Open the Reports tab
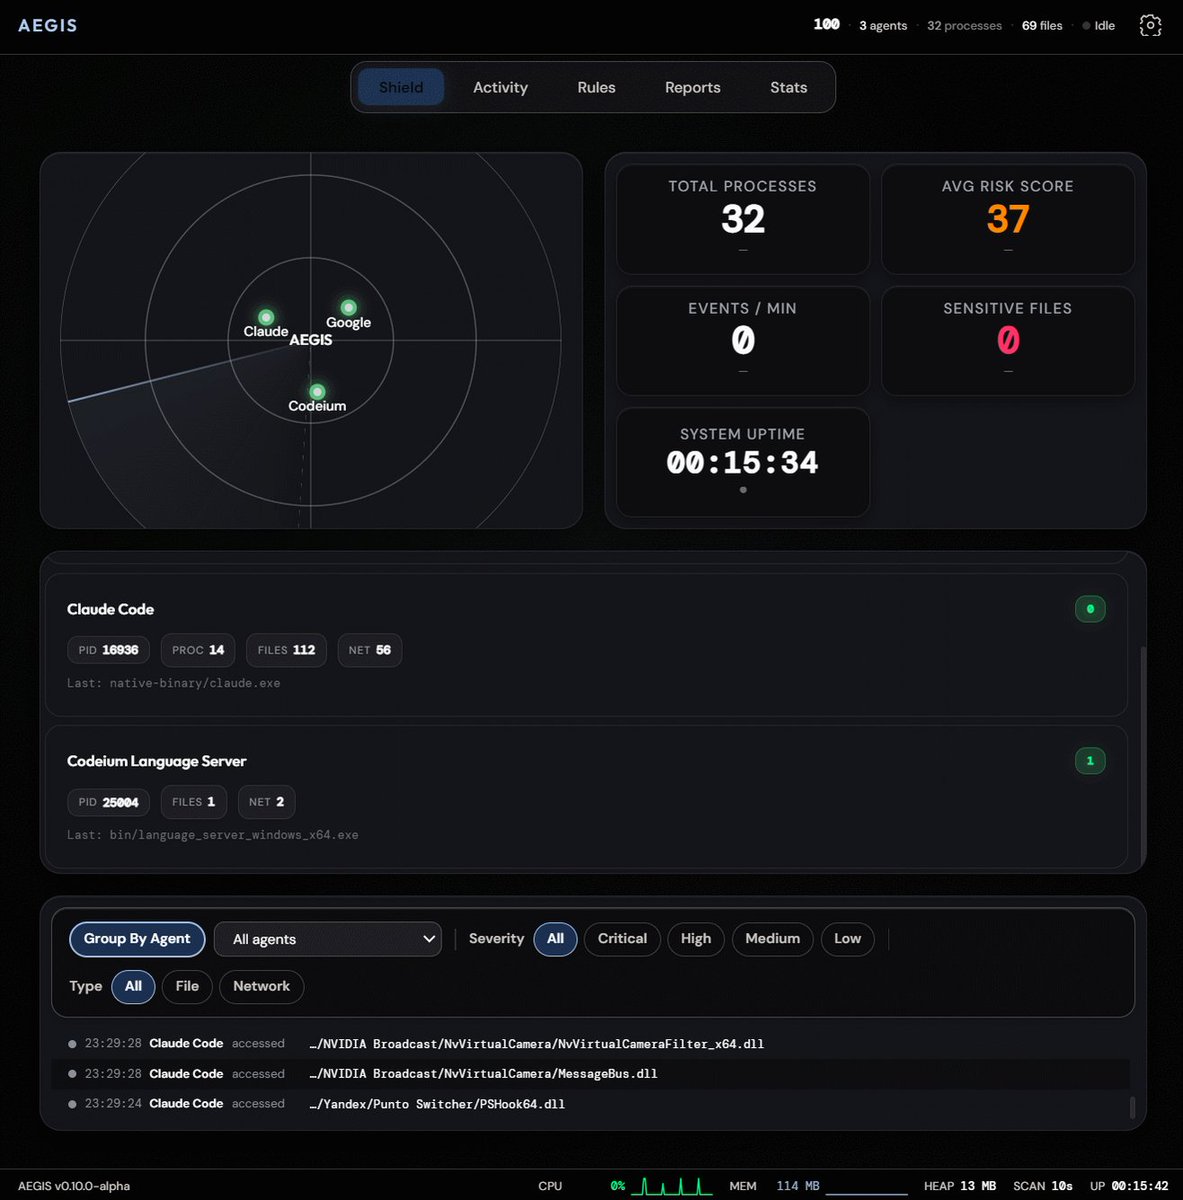This screenshot has width=1183, height=1200. 692,87
